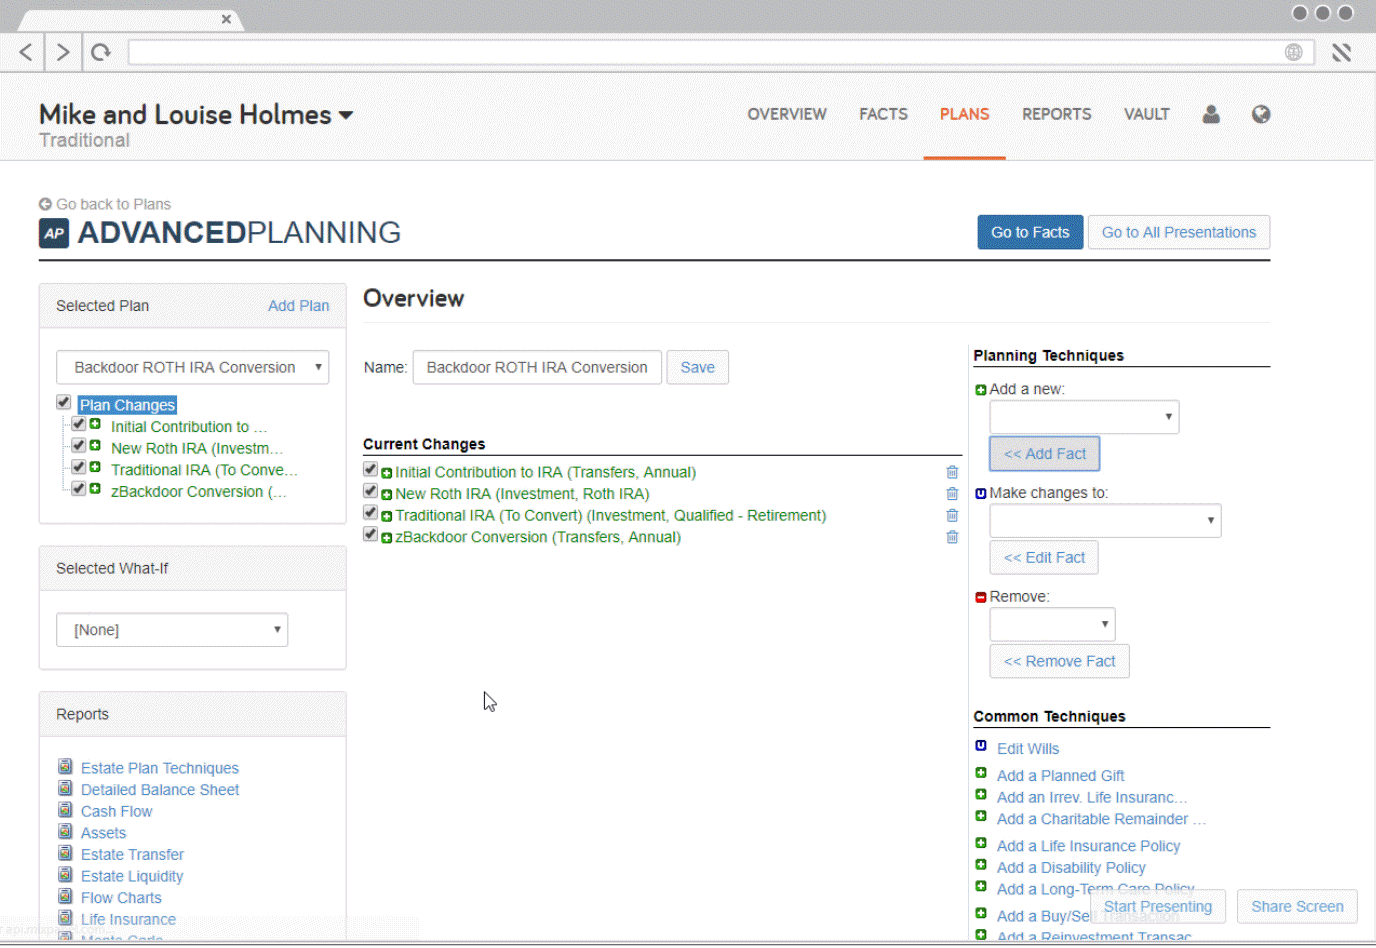Delete Traditional IRA (To Convert) trash icon
Viewport: 1376px width, 948px height.
pos(952,515)
